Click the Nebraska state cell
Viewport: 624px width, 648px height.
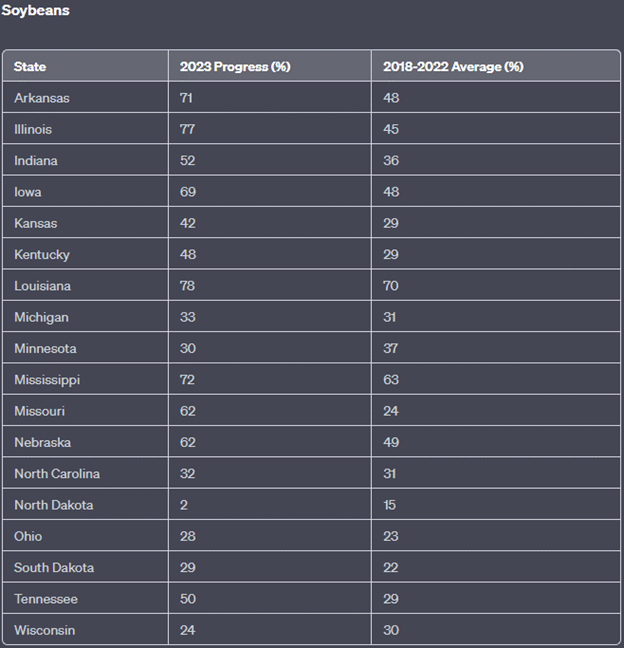click(42, 442)
